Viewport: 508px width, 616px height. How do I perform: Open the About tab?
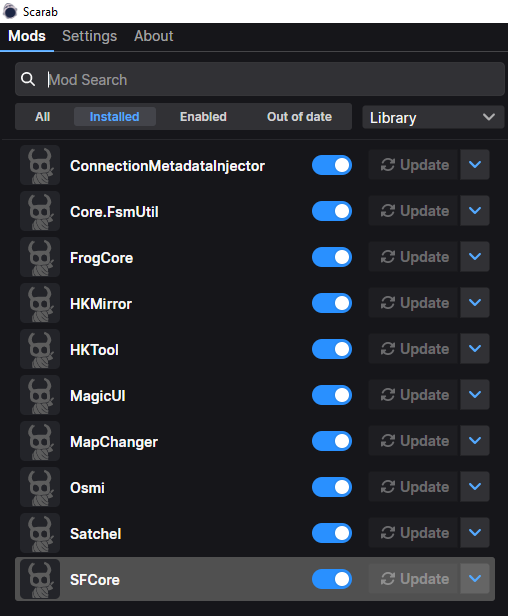click(154, 36)
